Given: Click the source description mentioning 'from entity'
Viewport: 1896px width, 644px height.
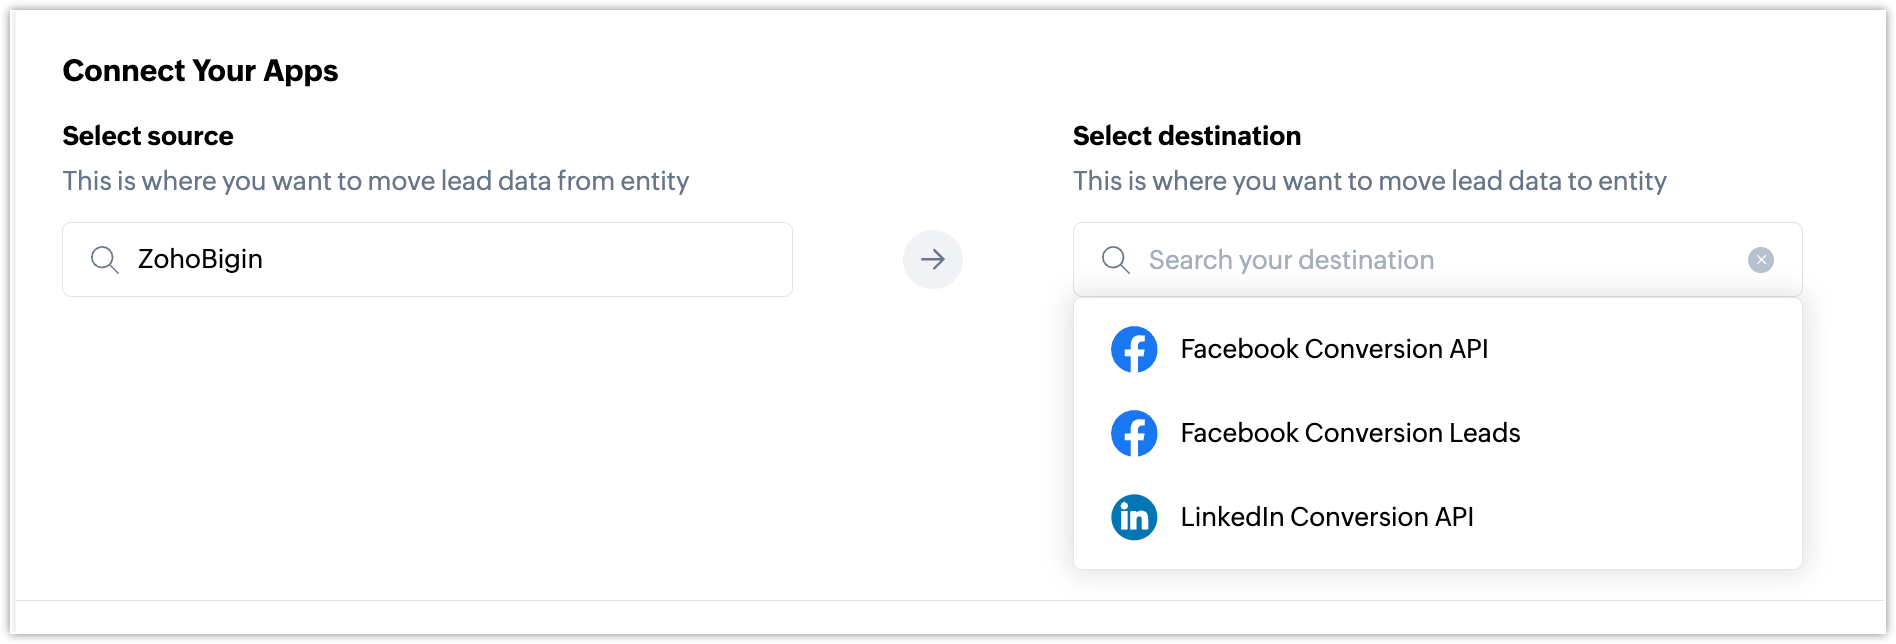Looking at the screenshot, I should (376, 181).
